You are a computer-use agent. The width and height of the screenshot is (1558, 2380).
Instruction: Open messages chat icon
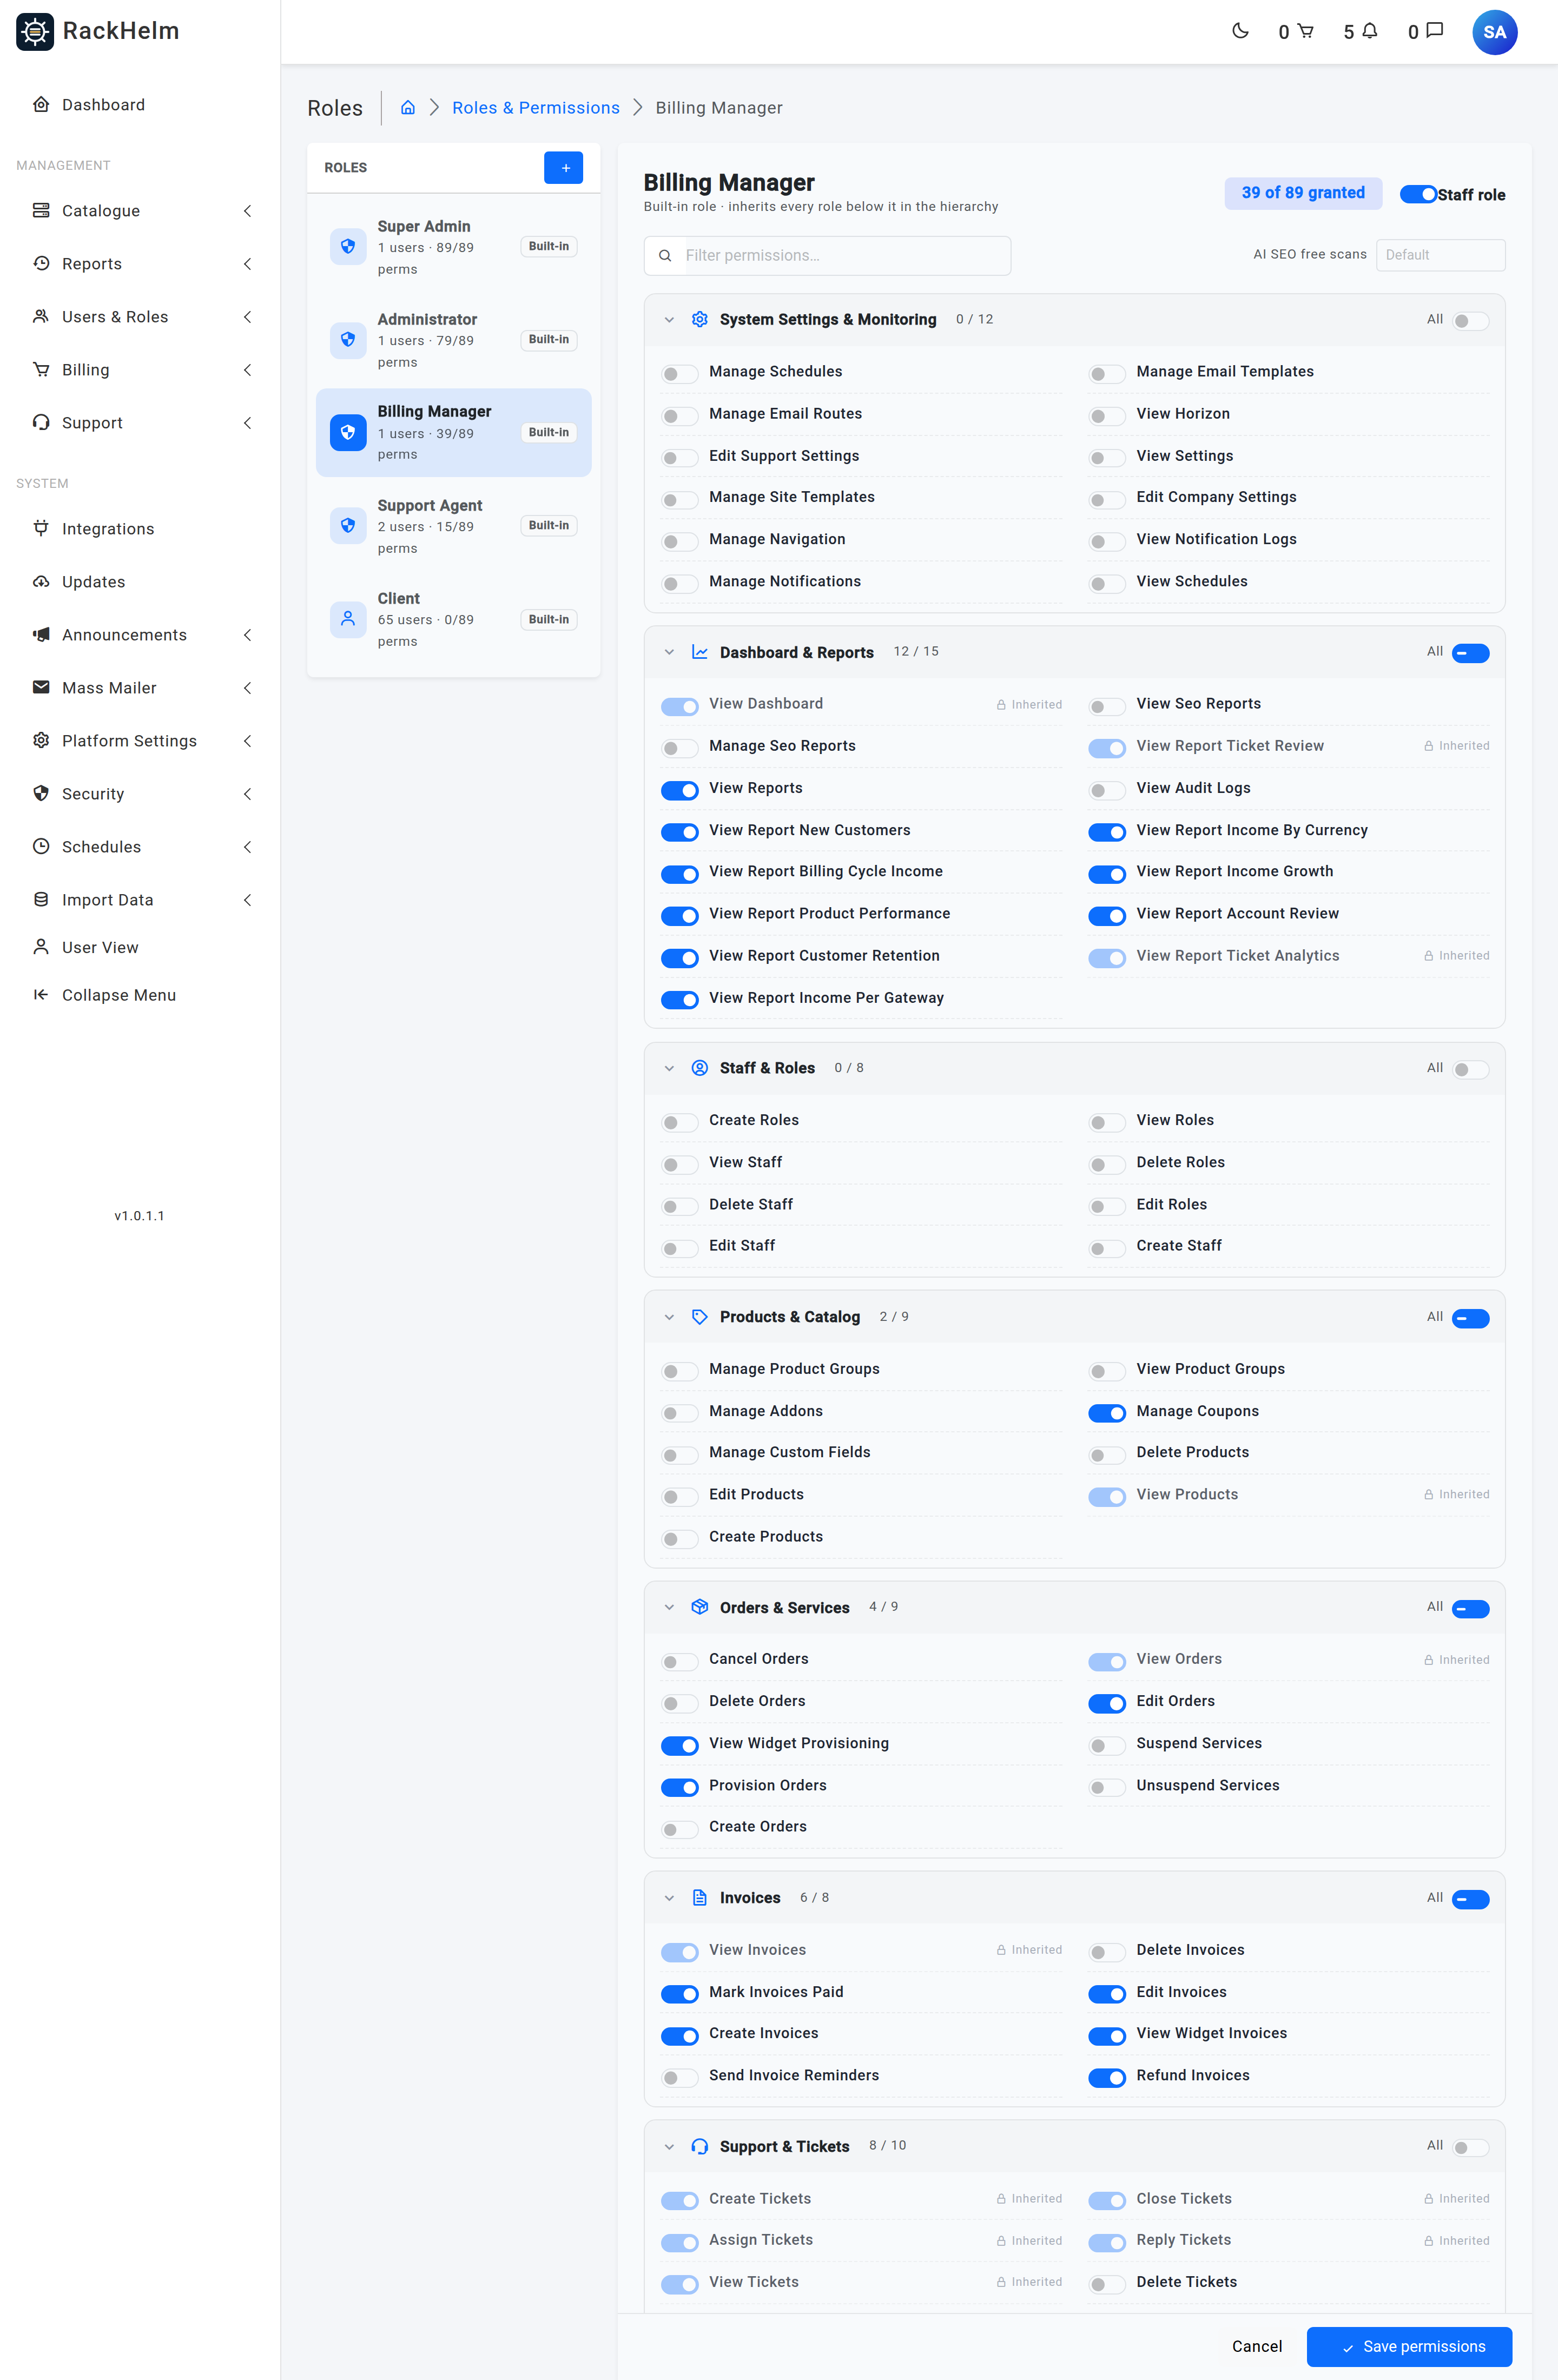tap(1434, 31)
